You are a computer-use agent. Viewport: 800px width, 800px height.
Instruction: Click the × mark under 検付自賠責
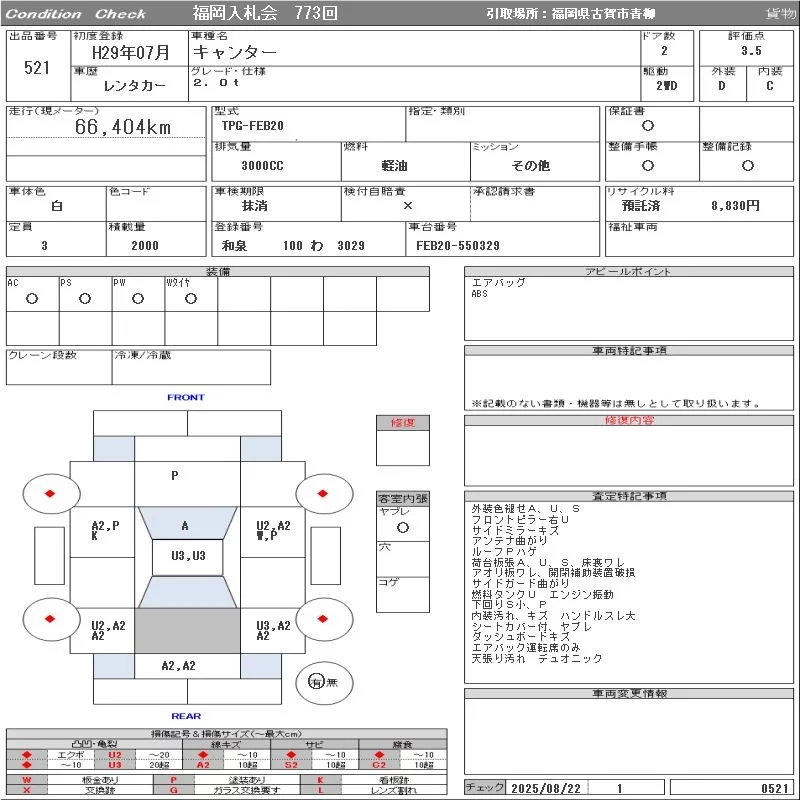408,206
